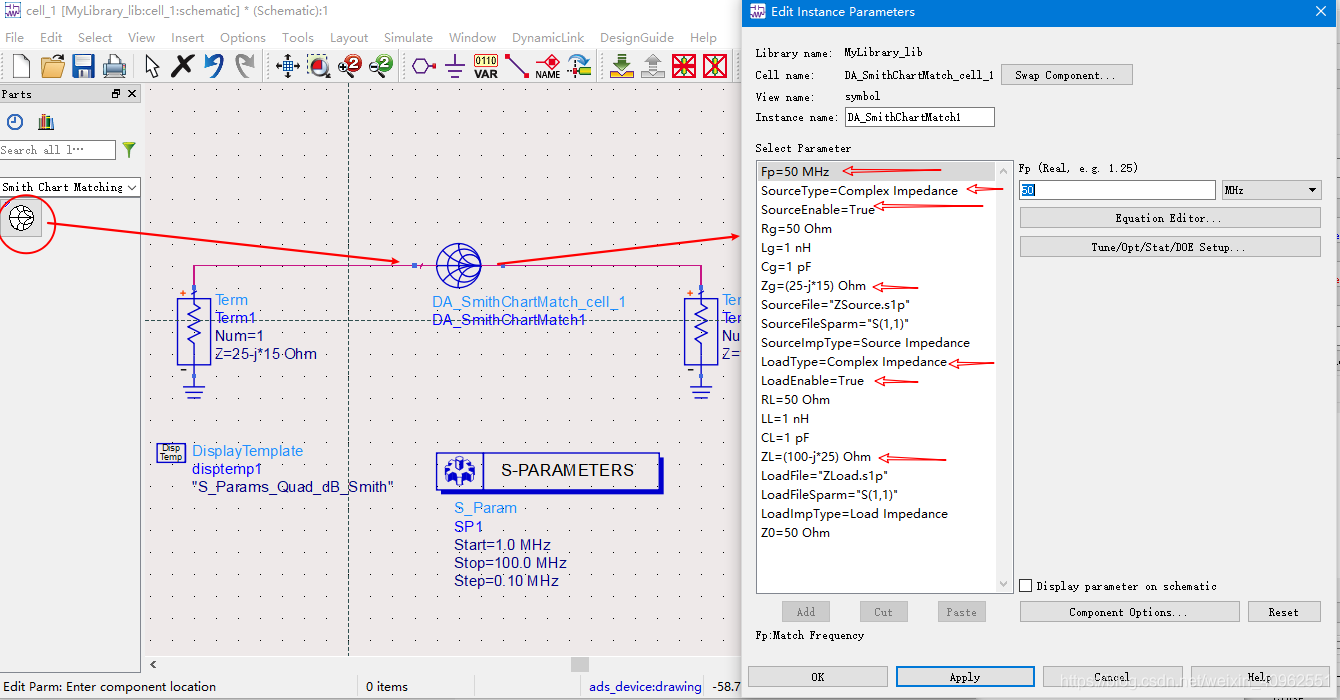The height and width of the screenshot is (700, 1340).
Task: Select the Insert Pin tool
Action: (x=423, y=66)
